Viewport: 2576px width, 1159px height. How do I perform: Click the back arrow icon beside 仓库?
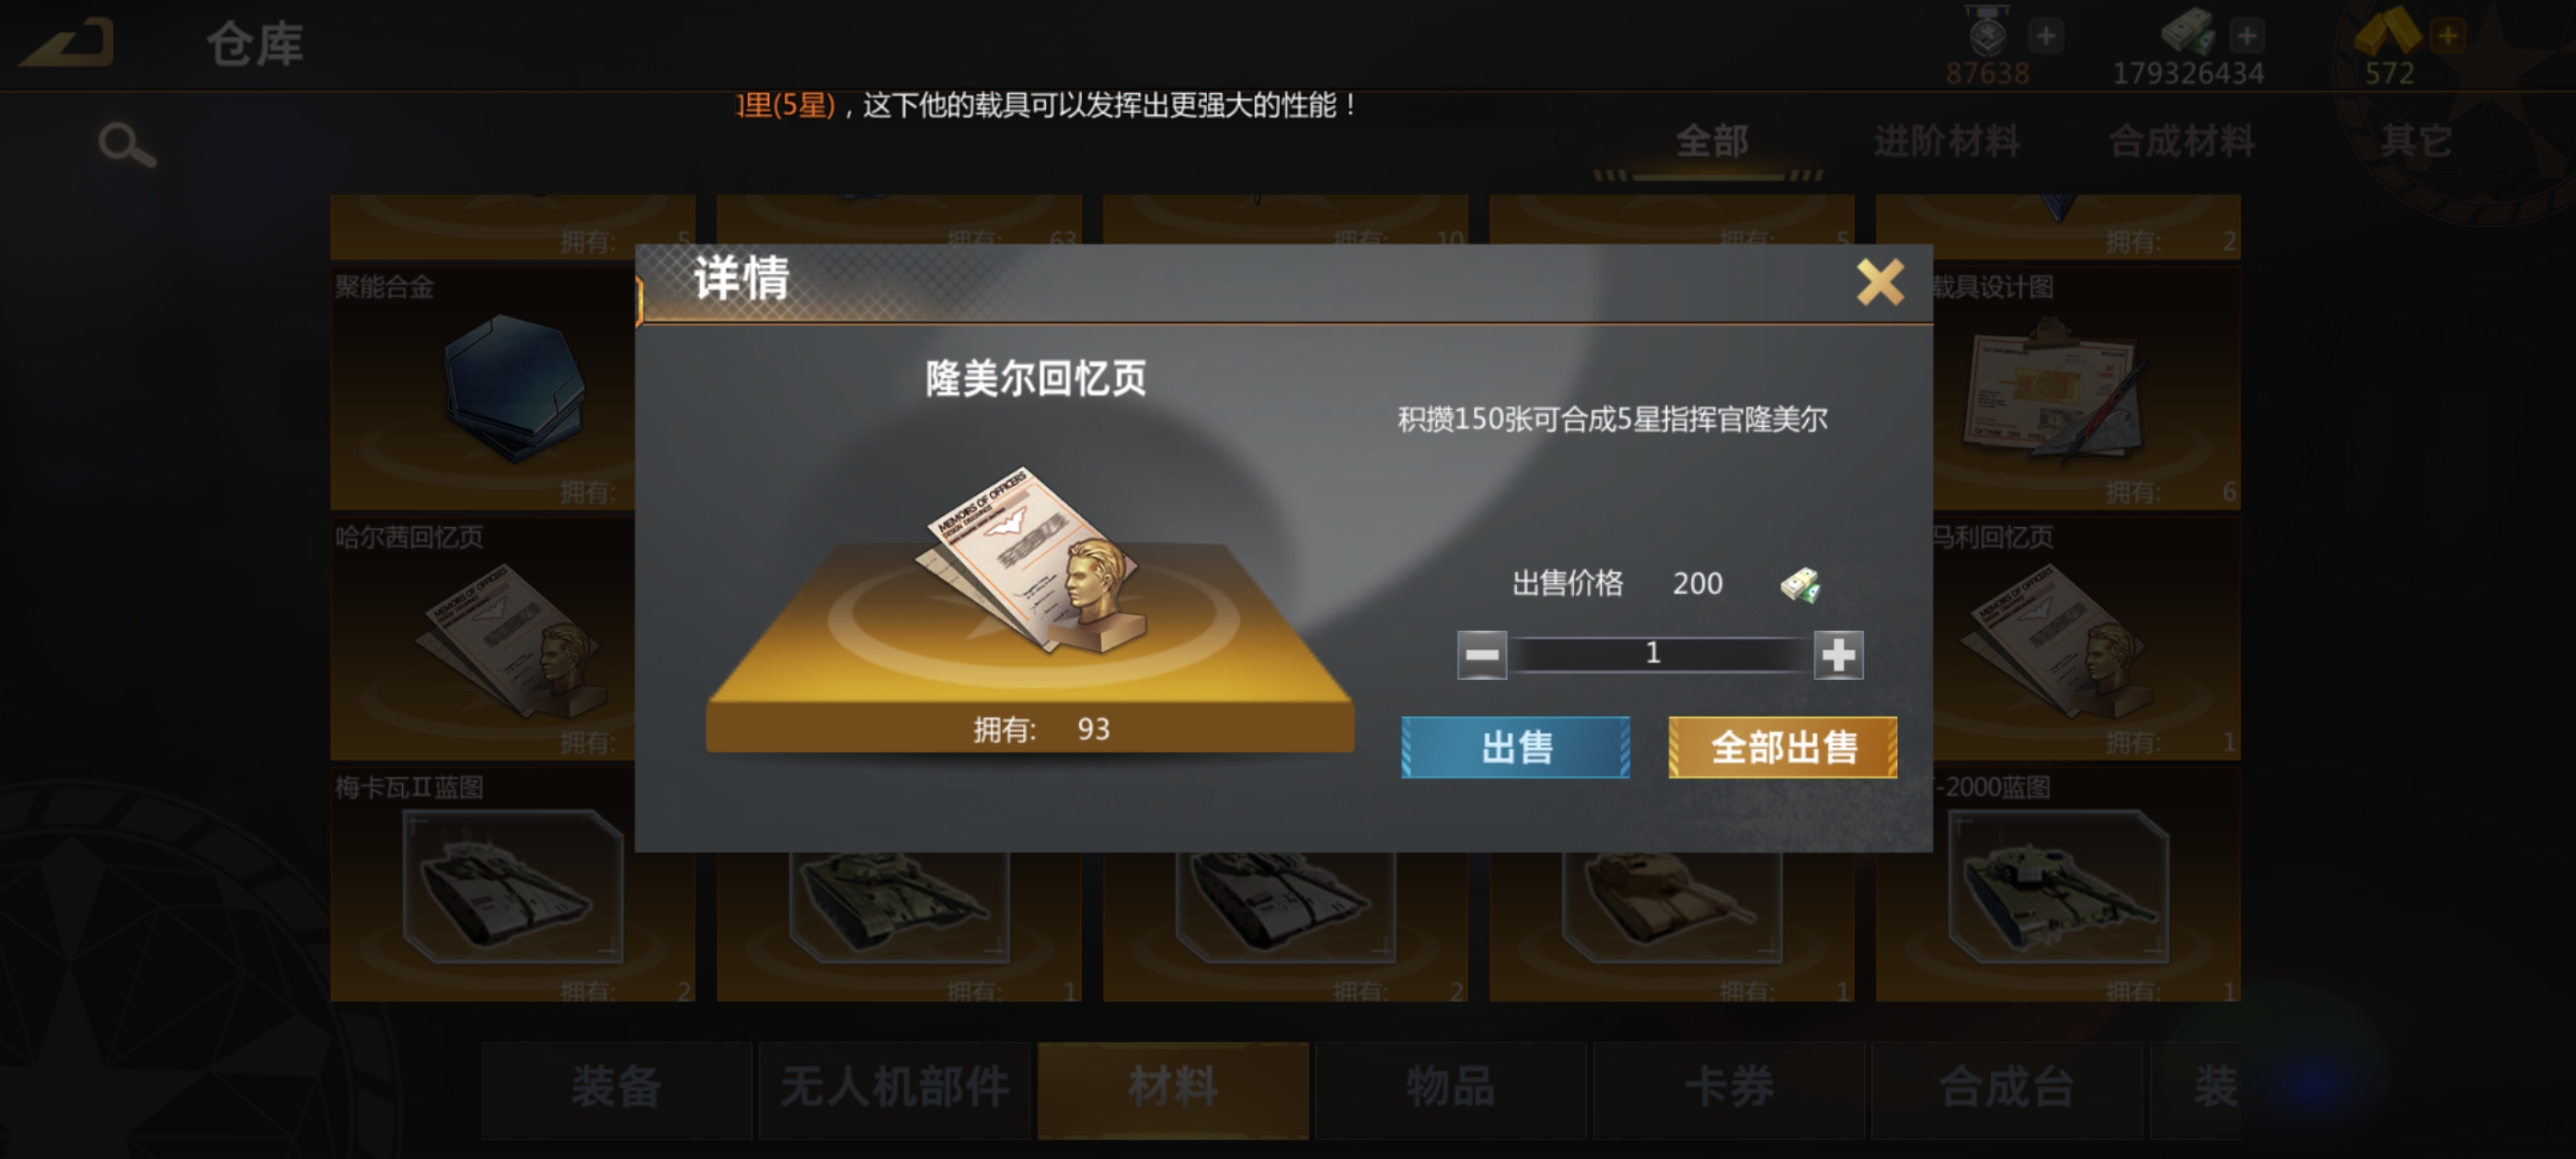(x=68, y=43)
